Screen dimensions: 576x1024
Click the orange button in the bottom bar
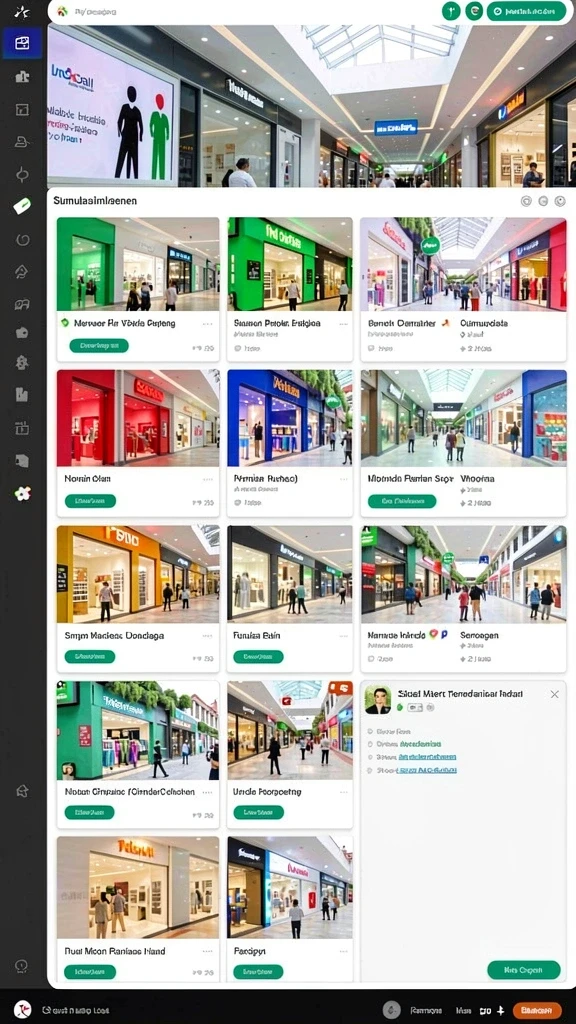point(537,1010)
